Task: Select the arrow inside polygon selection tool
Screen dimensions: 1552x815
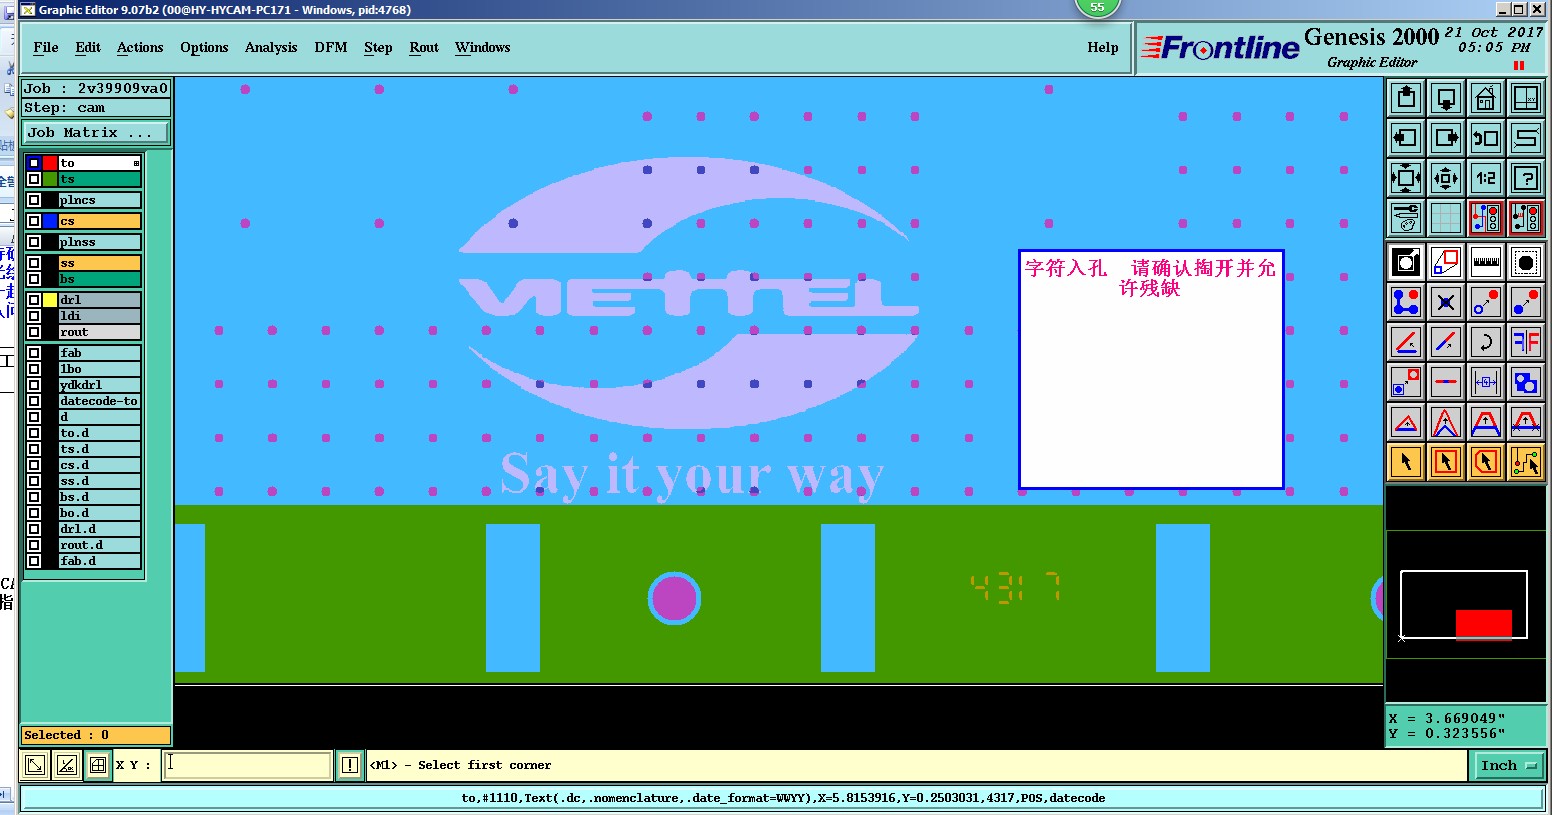Action: pyautogui.click(x=1486, y=462)
